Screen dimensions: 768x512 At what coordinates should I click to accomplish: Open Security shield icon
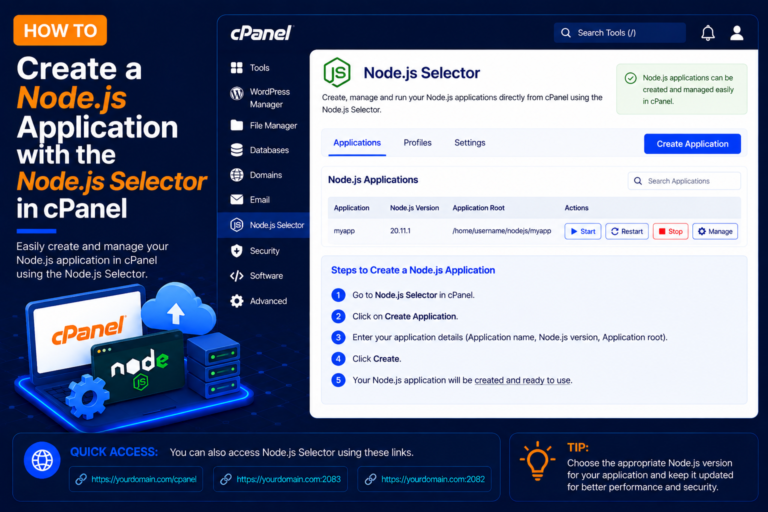pos(237,251)
